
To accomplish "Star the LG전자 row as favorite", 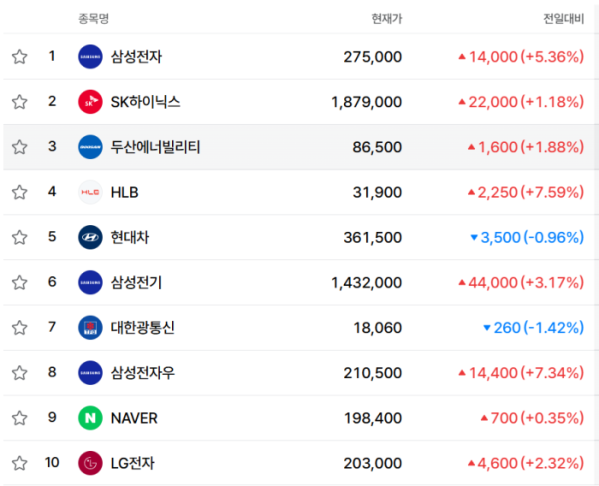I will (19, 463).
